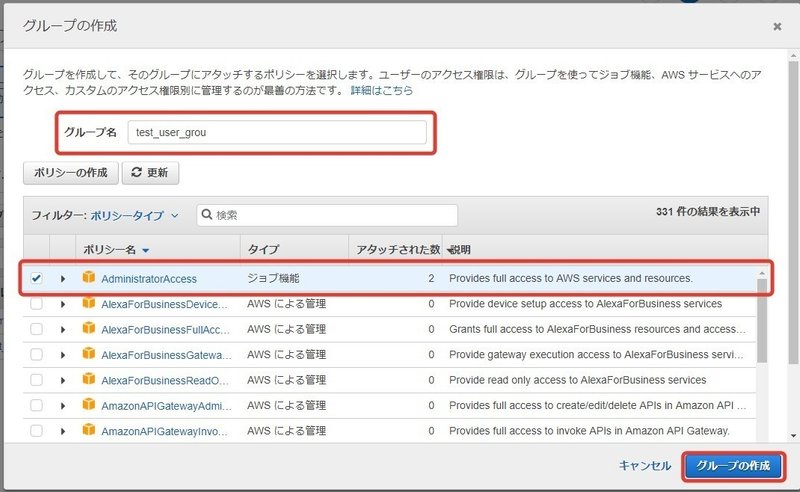800x492 pixels.
Task: Click 'Provides full access to create/edit/delete APIs' text
Action: [x=597, y=405]
